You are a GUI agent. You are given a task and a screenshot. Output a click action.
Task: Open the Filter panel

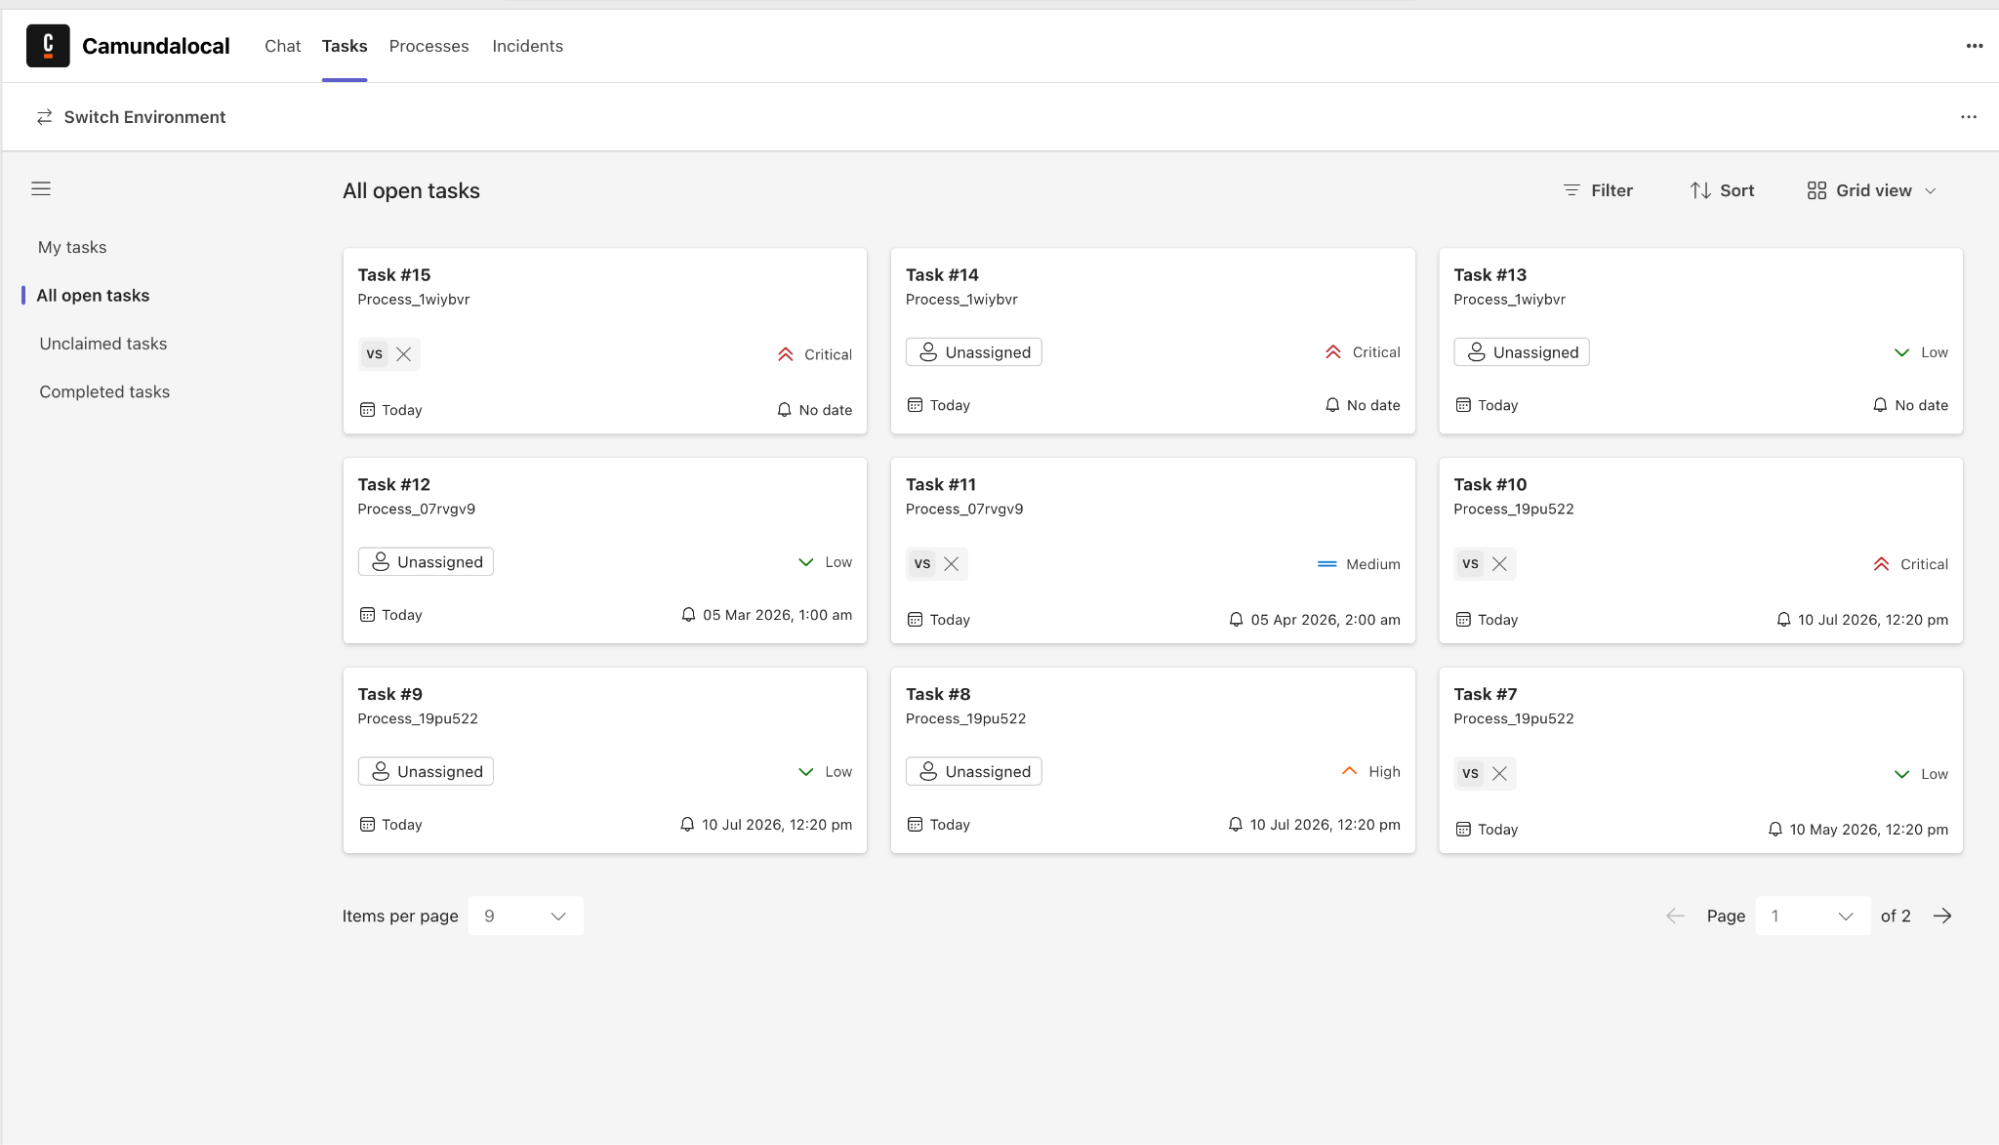(x=1598, y=191)
